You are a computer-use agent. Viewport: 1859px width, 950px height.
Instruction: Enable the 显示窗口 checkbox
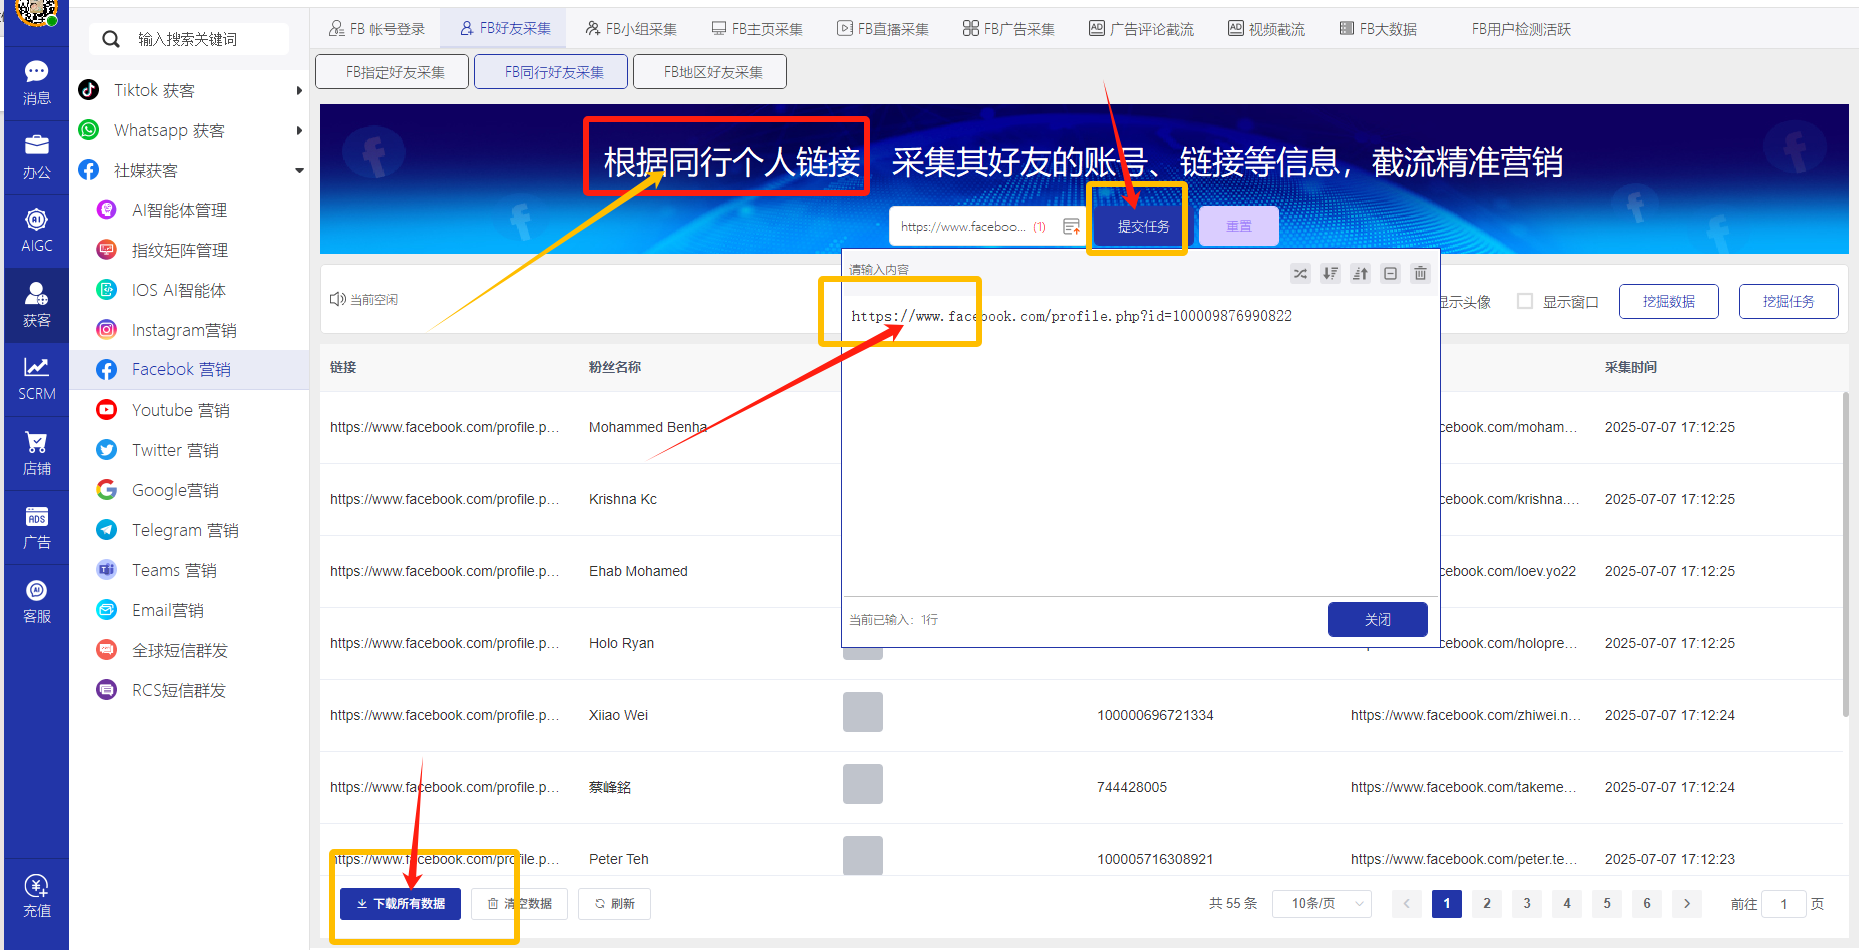1524,301
